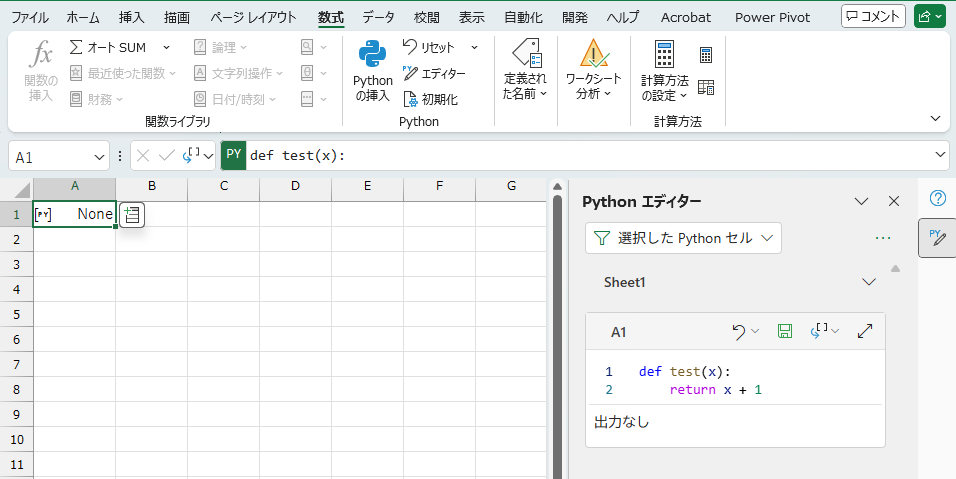956x479 pixels.
Task: Save Python code with the green disk icon
Action: pyautogui.click(x=784, y=332)
